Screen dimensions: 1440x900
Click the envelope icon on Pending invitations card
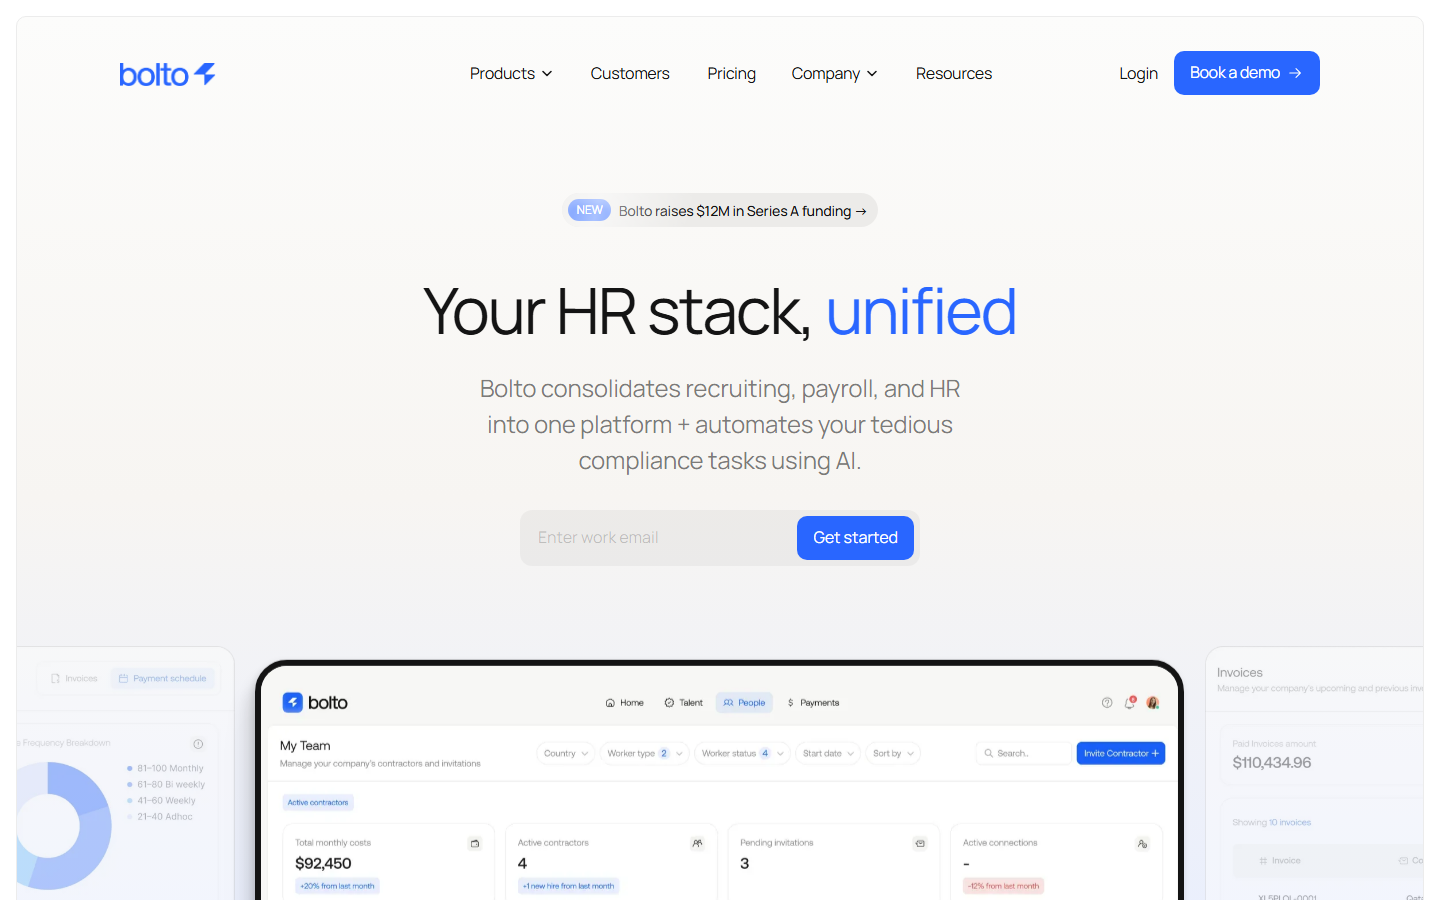click(x=920, y=844)
